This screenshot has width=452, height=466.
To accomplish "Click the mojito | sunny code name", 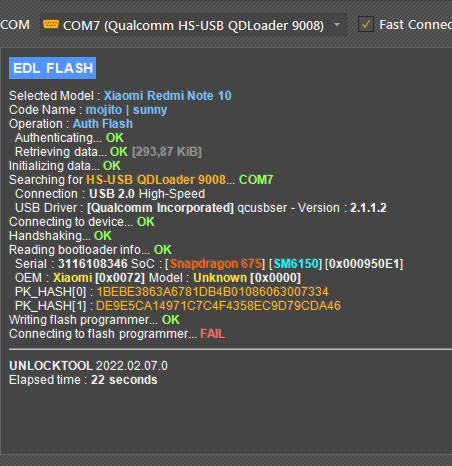I will (126, 110).
